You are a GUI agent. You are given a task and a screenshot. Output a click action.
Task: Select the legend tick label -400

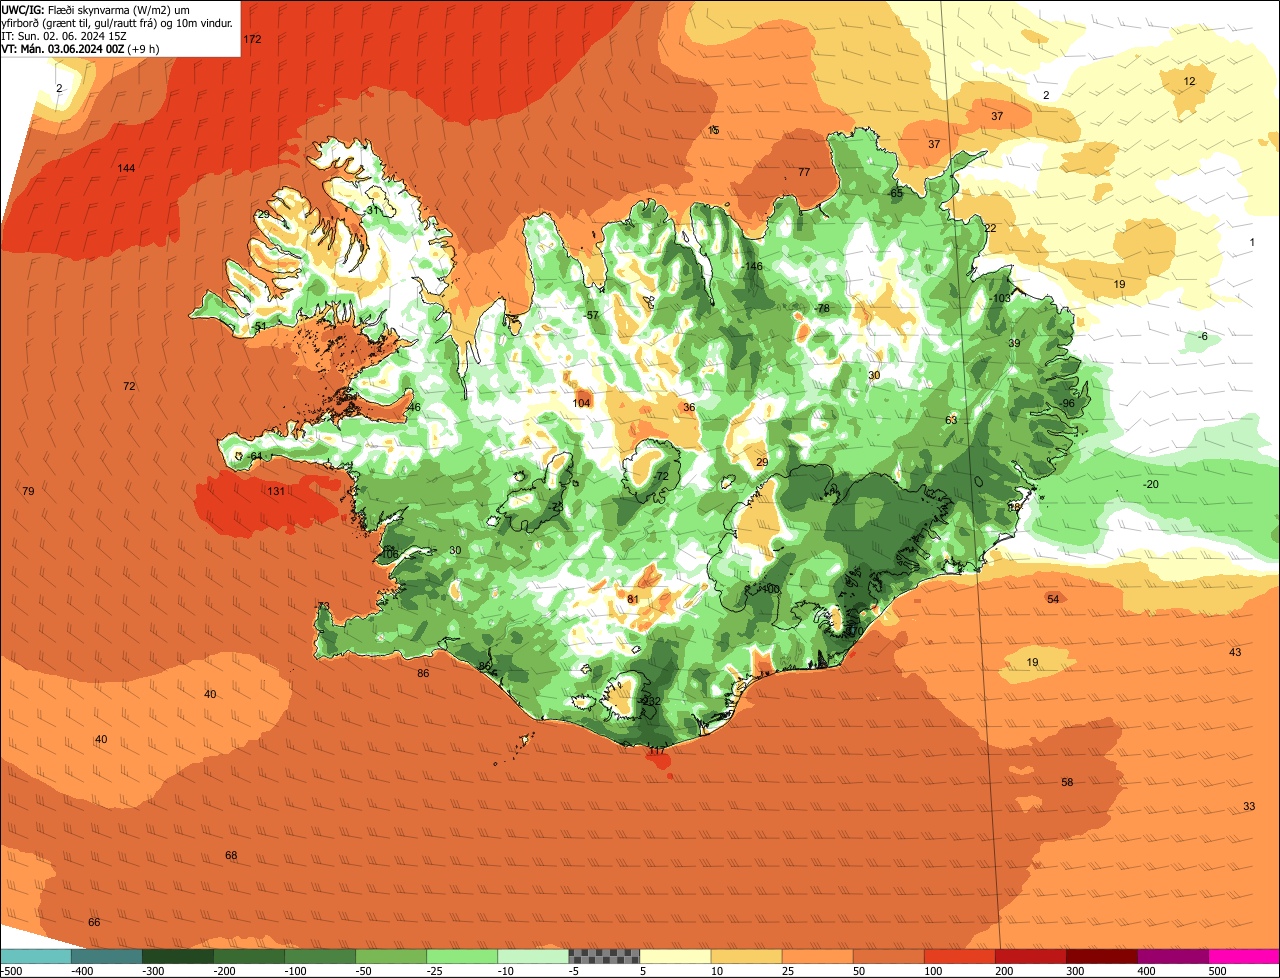click(81, 971)
